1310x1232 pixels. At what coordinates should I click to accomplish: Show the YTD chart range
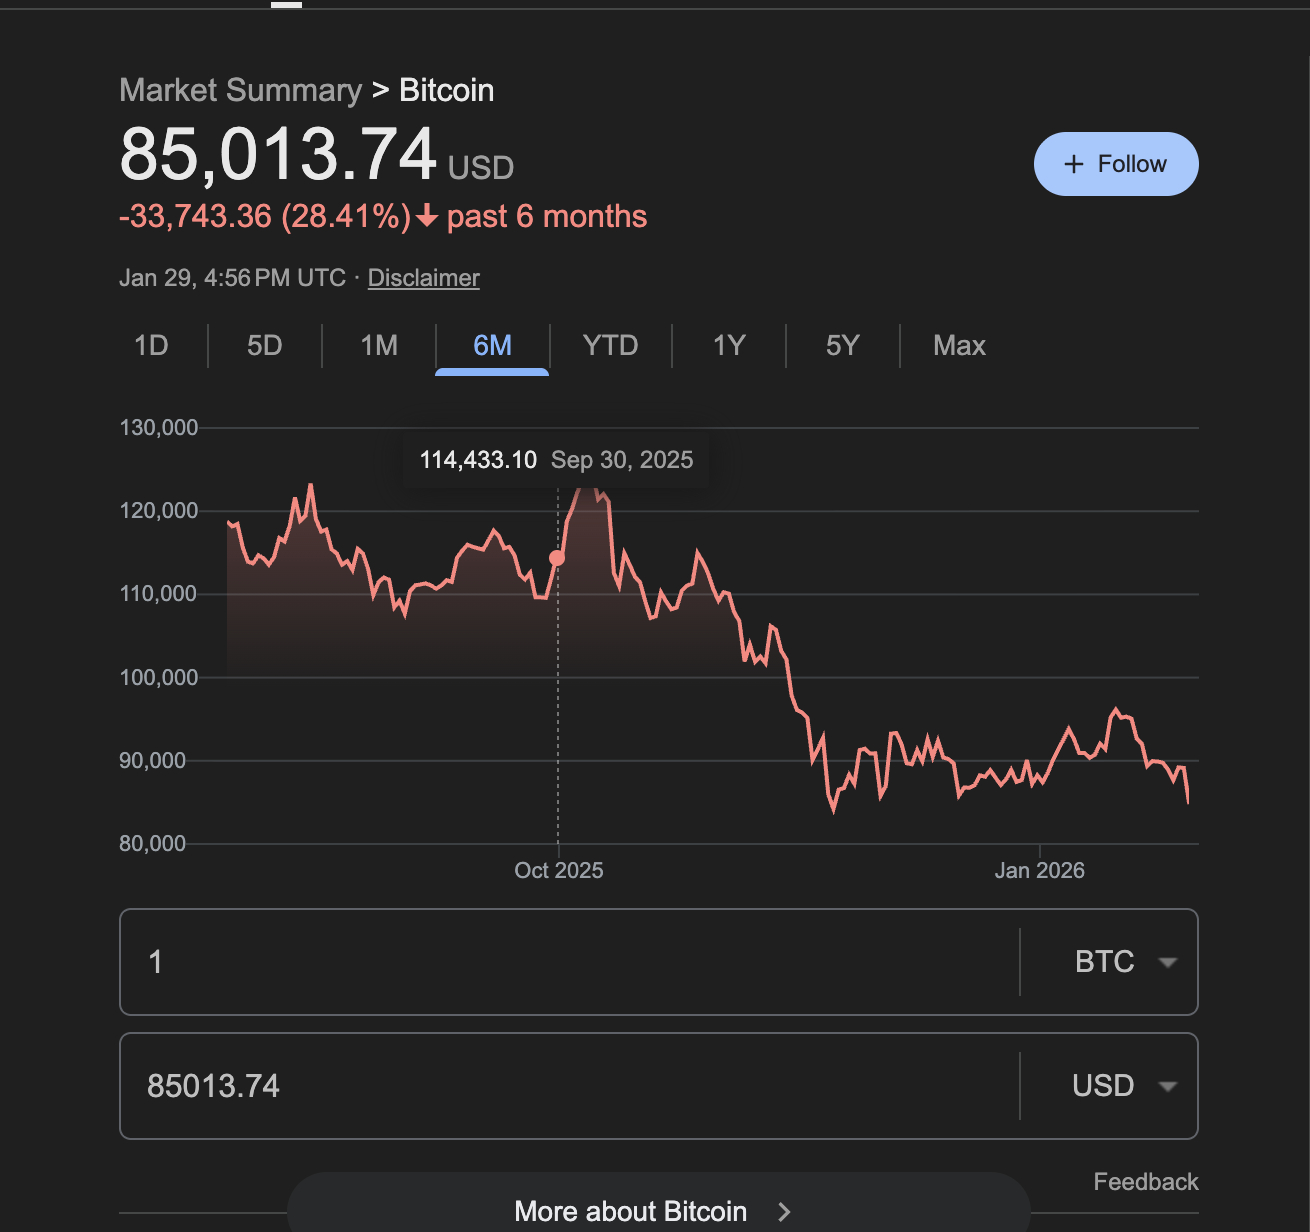click(x=610, y=346)
